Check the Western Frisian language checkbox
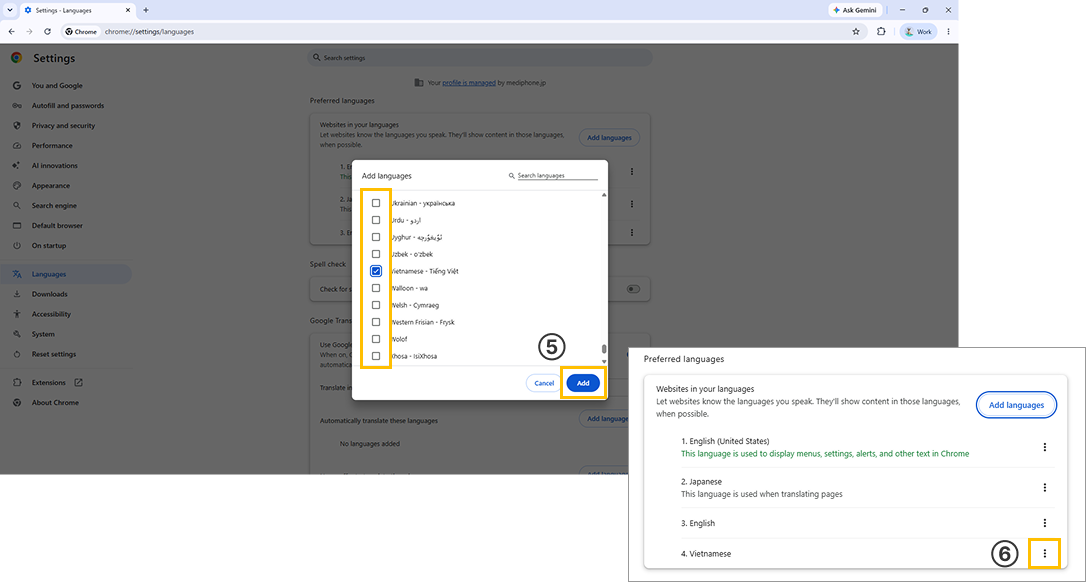The image size is (1086, 582). 376,322
